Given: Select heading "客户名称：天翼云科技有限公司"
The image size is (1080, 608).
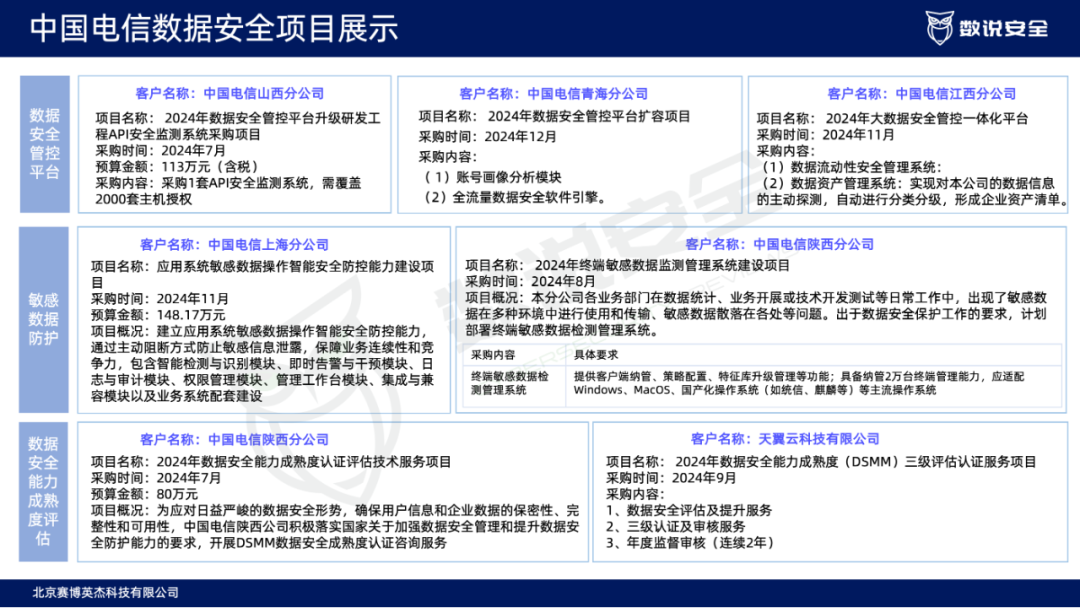Looking at the screenshot, I should [x=785, y=439].
